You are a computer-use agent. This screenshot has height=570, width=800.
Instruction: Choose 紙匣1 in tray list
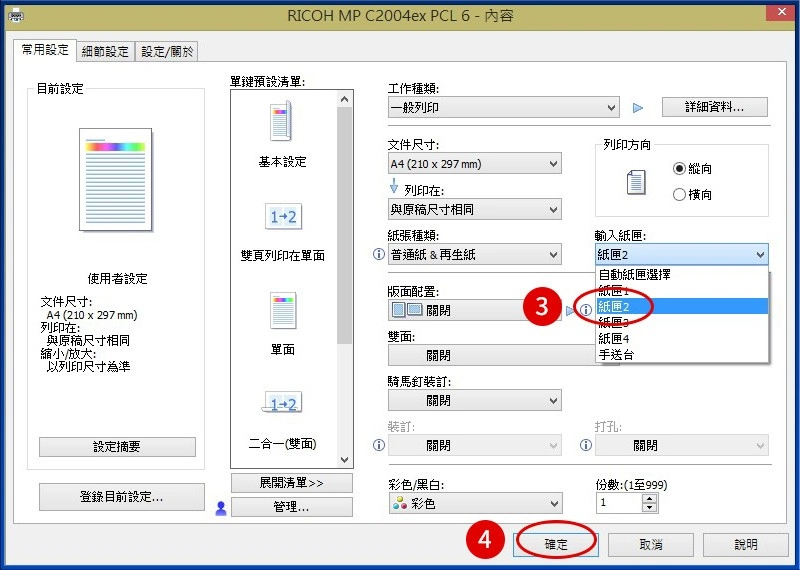coord(682,291)
